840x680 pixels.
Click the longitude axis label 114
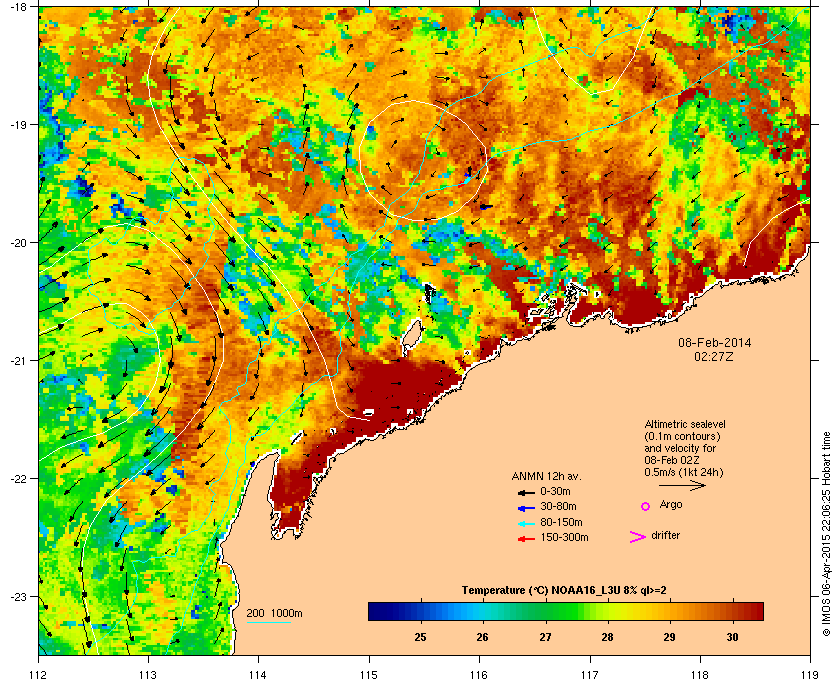(258, 675)
